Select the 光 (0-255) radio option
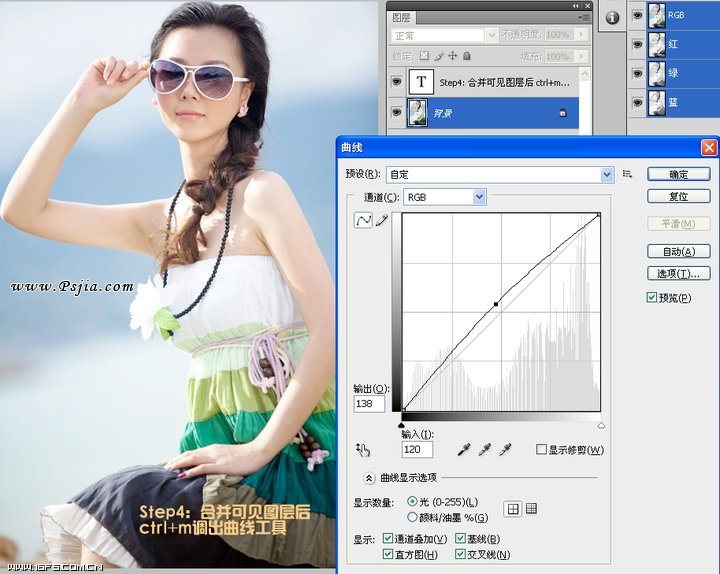 [x=412, y=501]
